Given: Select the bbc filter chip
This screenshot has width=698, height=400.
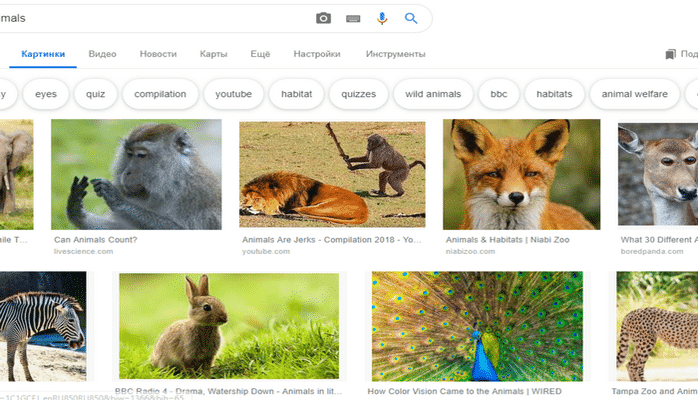Looking at the screenshot, I should click(x=499, y=94).
